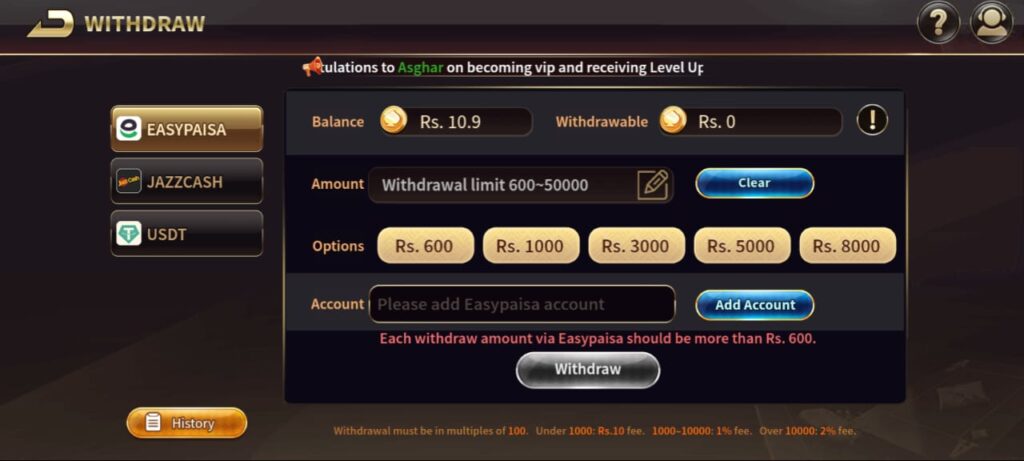Tap the exclamation info icon beside Withdrawable
The height and width of the screenshot is (461, 1024).
coord(872,121)
